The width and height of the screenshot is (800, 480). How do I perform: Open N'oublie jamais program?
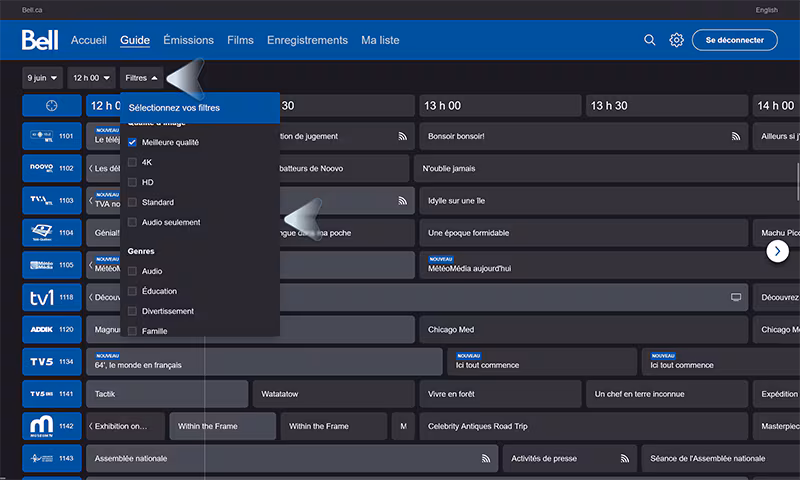pyautogui.click(x=607, y=168)
